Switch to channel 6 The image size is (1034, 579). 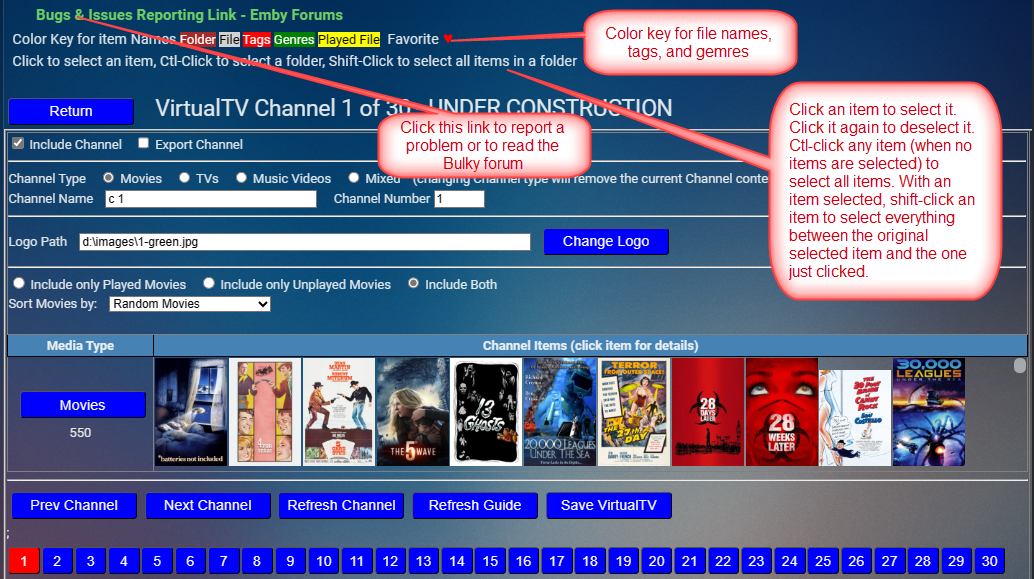(x=191, y=561)
